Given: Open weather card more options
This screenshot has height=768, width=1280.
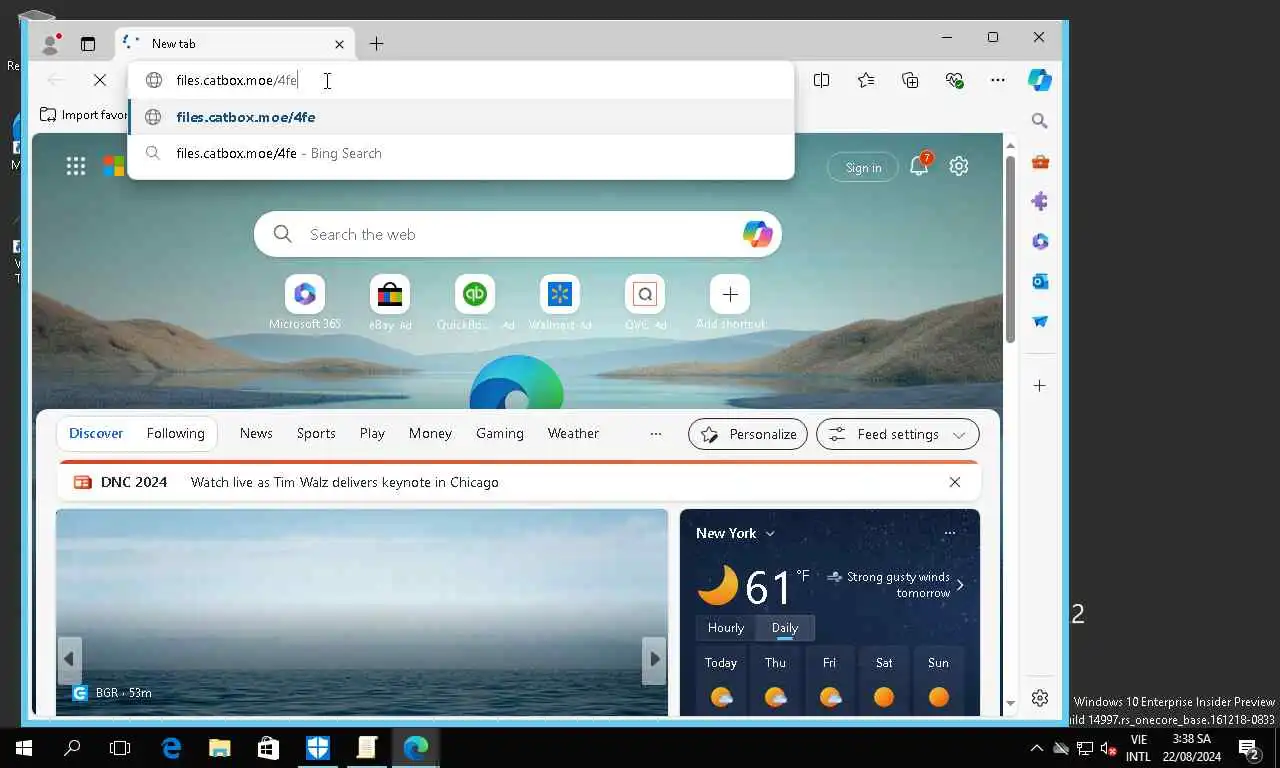Looking at the screenshot, I should (949, 533).
